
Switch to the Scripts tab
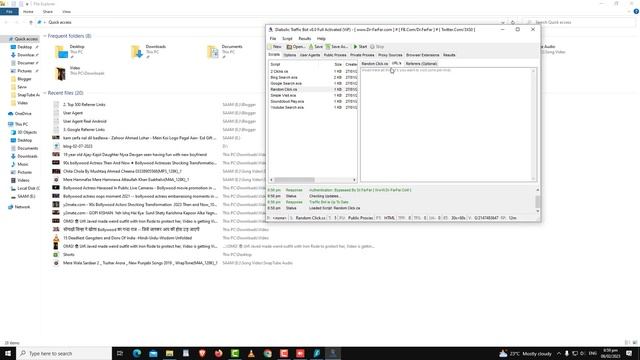[274, 55]
